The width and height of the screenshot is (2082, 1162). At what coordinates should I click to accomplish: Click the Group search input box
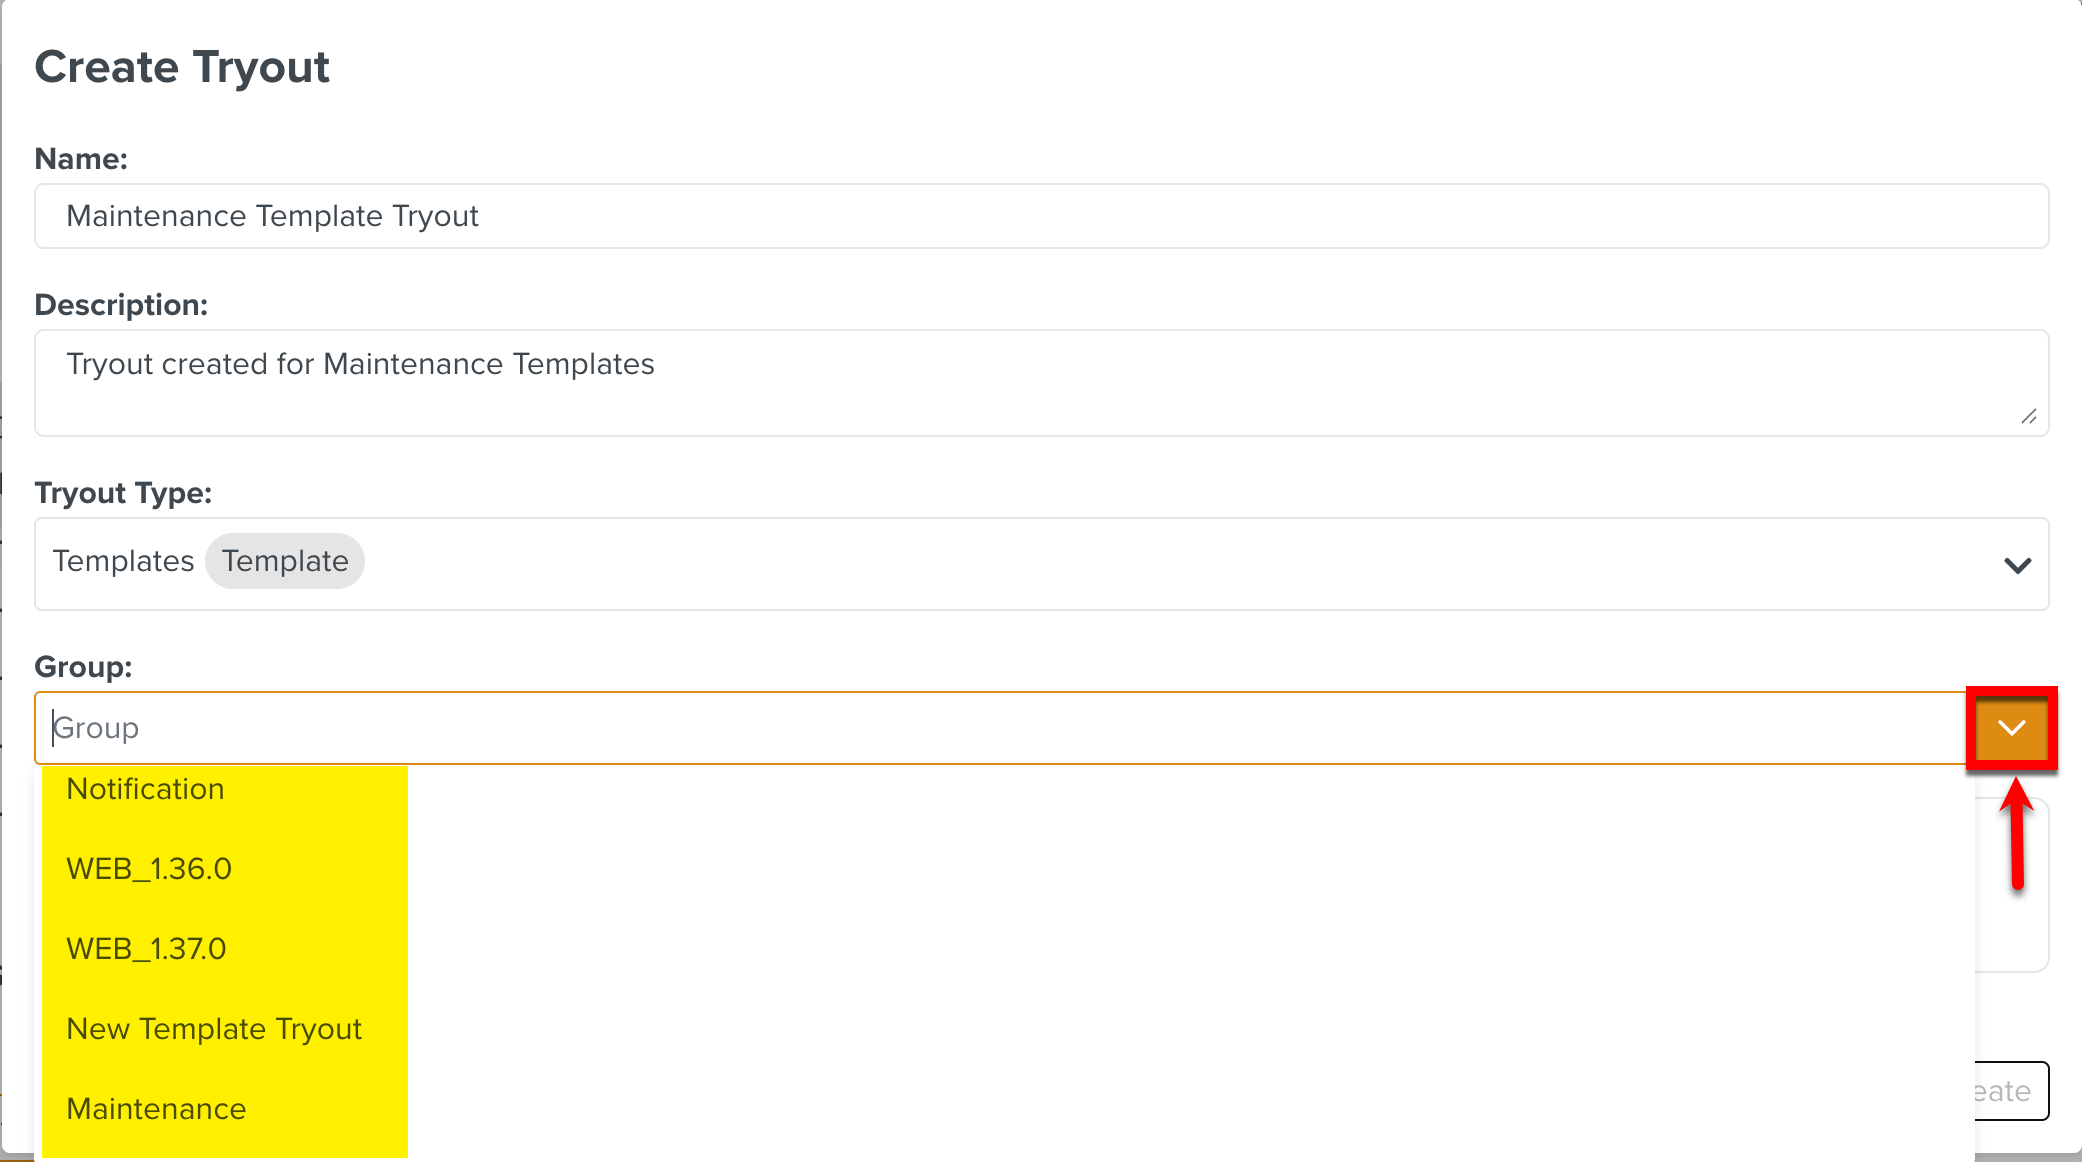coord(1000,728)
